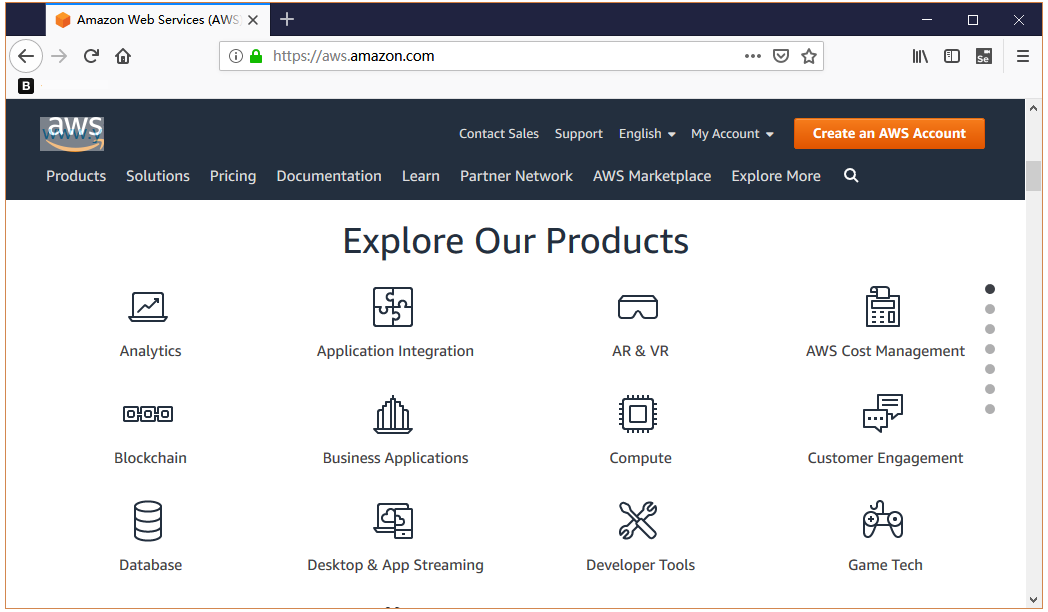Click the Game Tech controller icon

click(x=883, y=520)
